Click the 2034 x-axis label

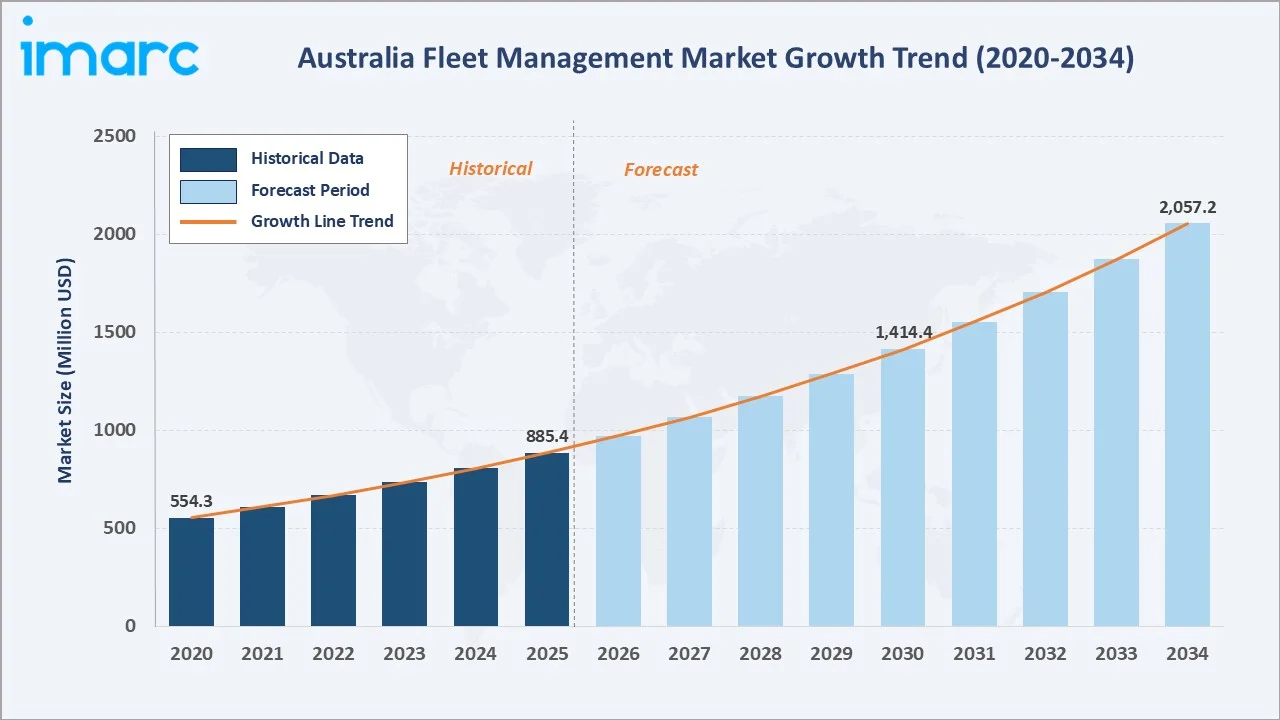1188,654
